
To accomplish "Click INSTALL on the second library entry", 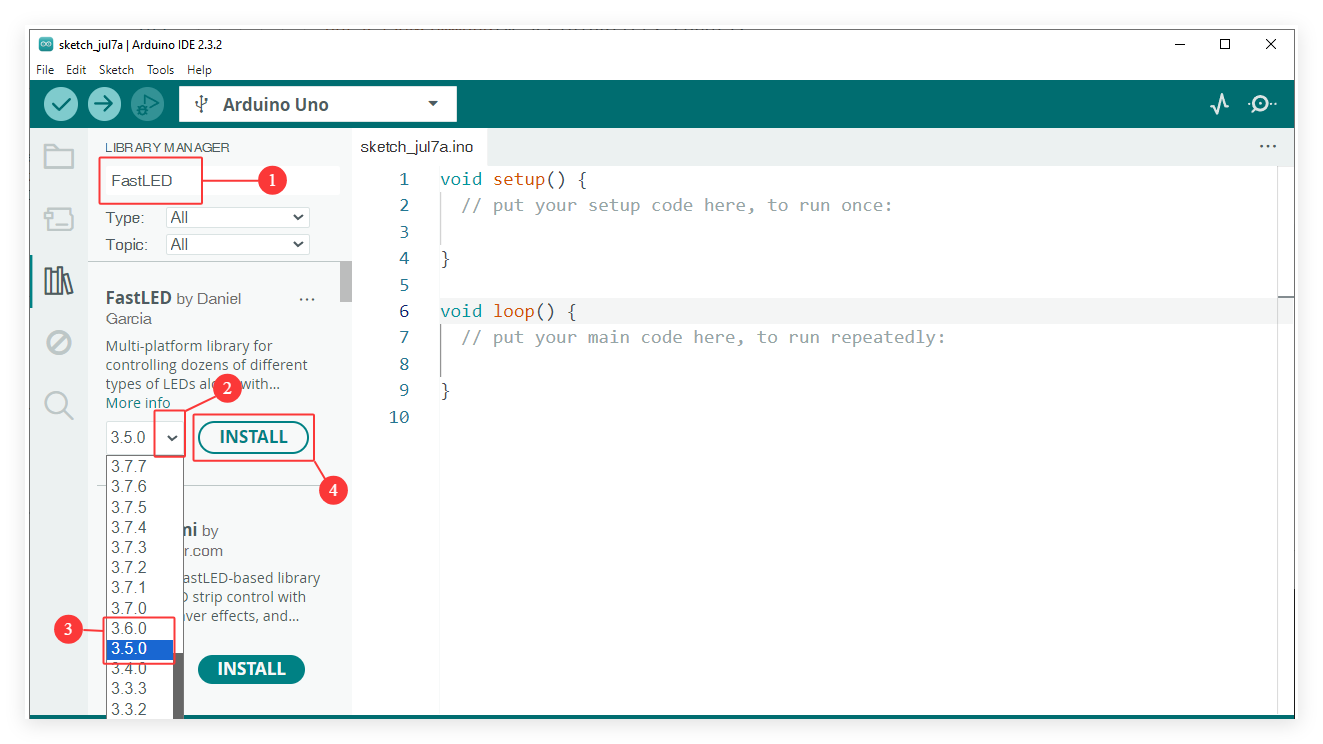I will (251, 669).
